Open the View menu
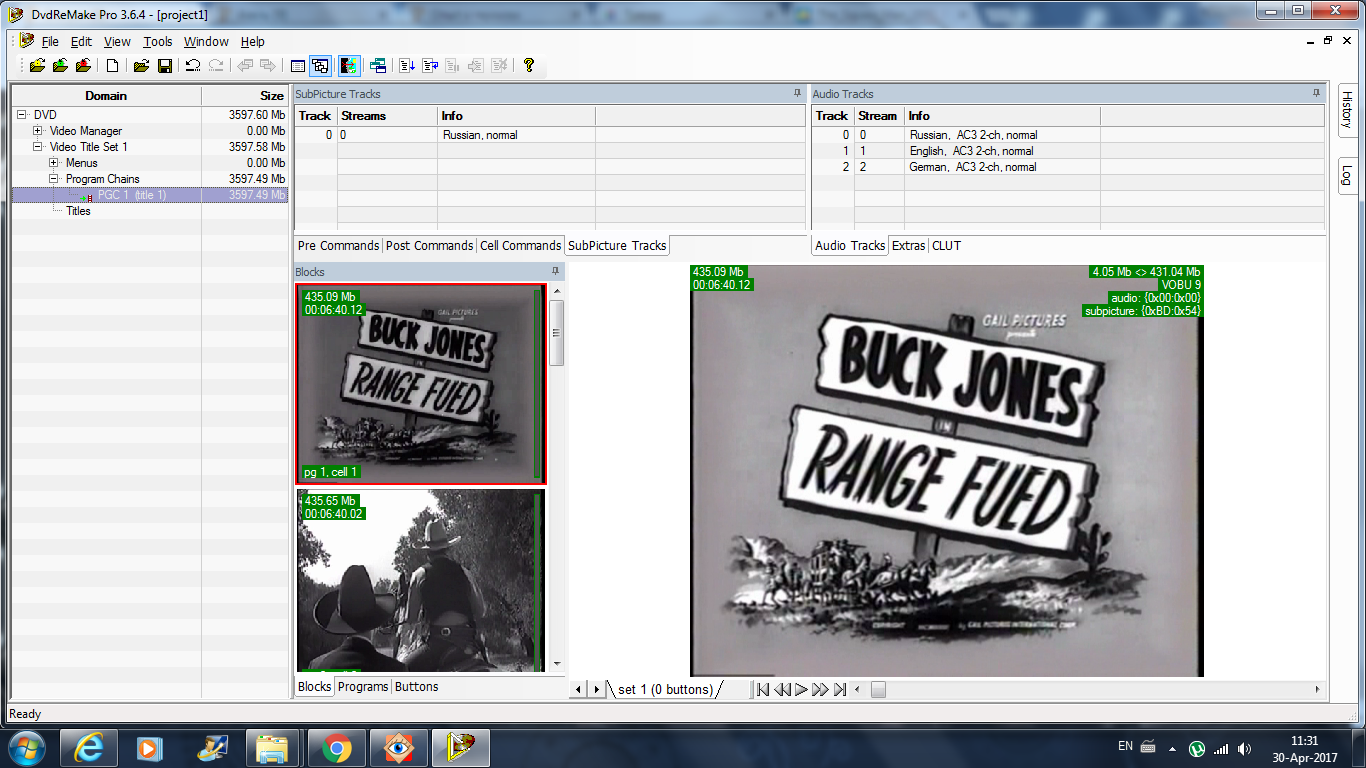Viewport: 1366px width, 768px height. point(117,42)
